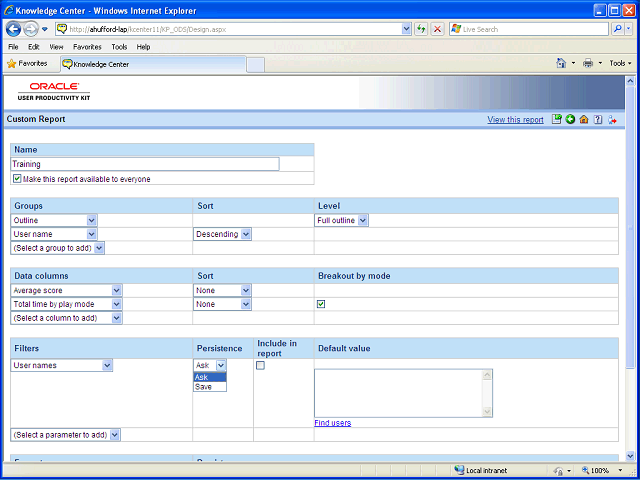The image size is (640, 480).
Task: Open the address bar history dropdown arrow
Action: [407, 29]
